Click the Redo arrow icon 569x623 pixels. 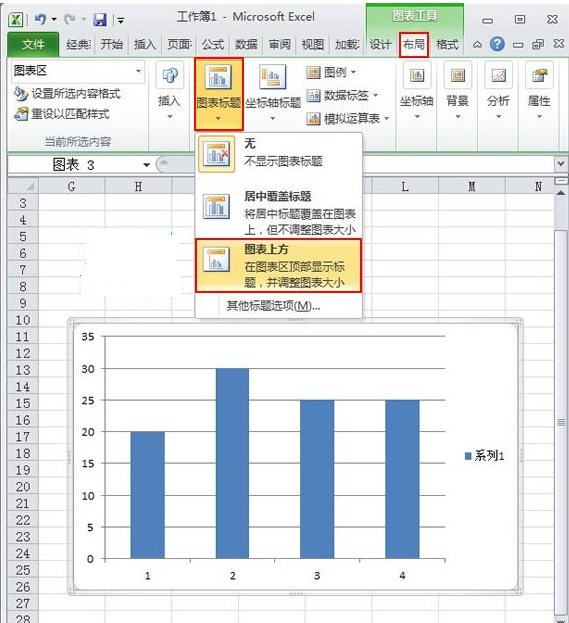tap(70, 19)
